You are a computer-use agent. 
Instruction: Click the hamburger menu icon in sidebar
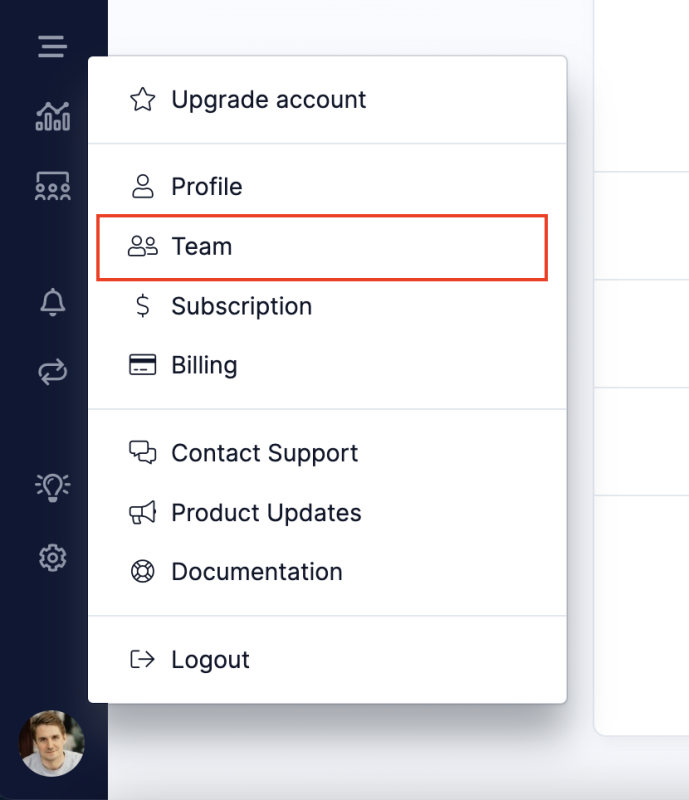tap(52, 46)
